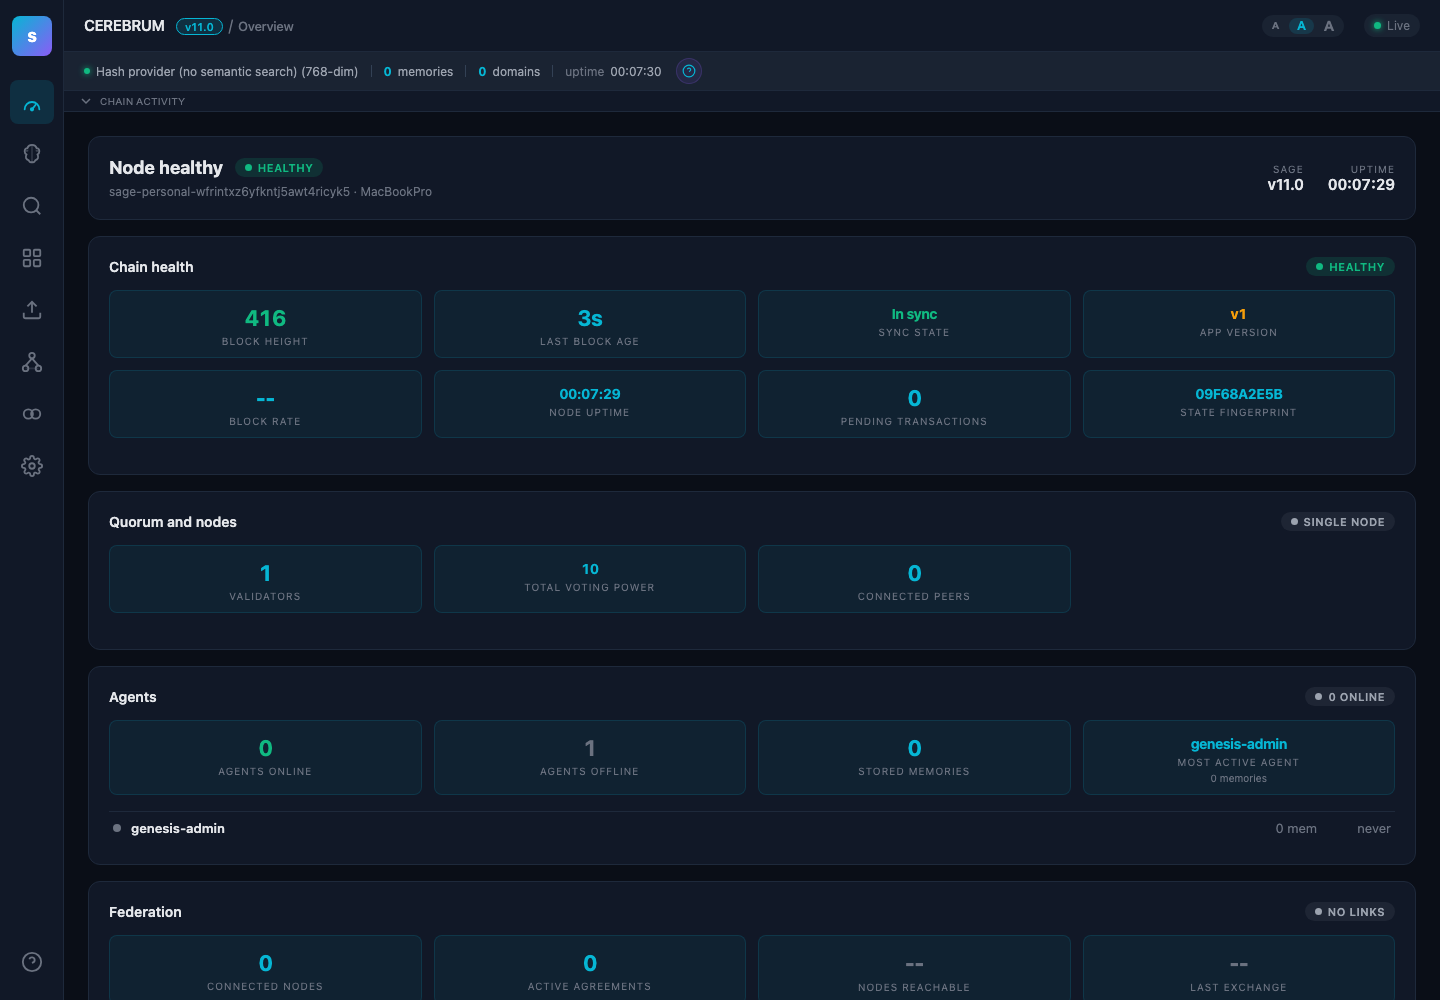Click the Agents Offline card
Viewport: 1440px width, 1000px height.
[x=590, y=757]
